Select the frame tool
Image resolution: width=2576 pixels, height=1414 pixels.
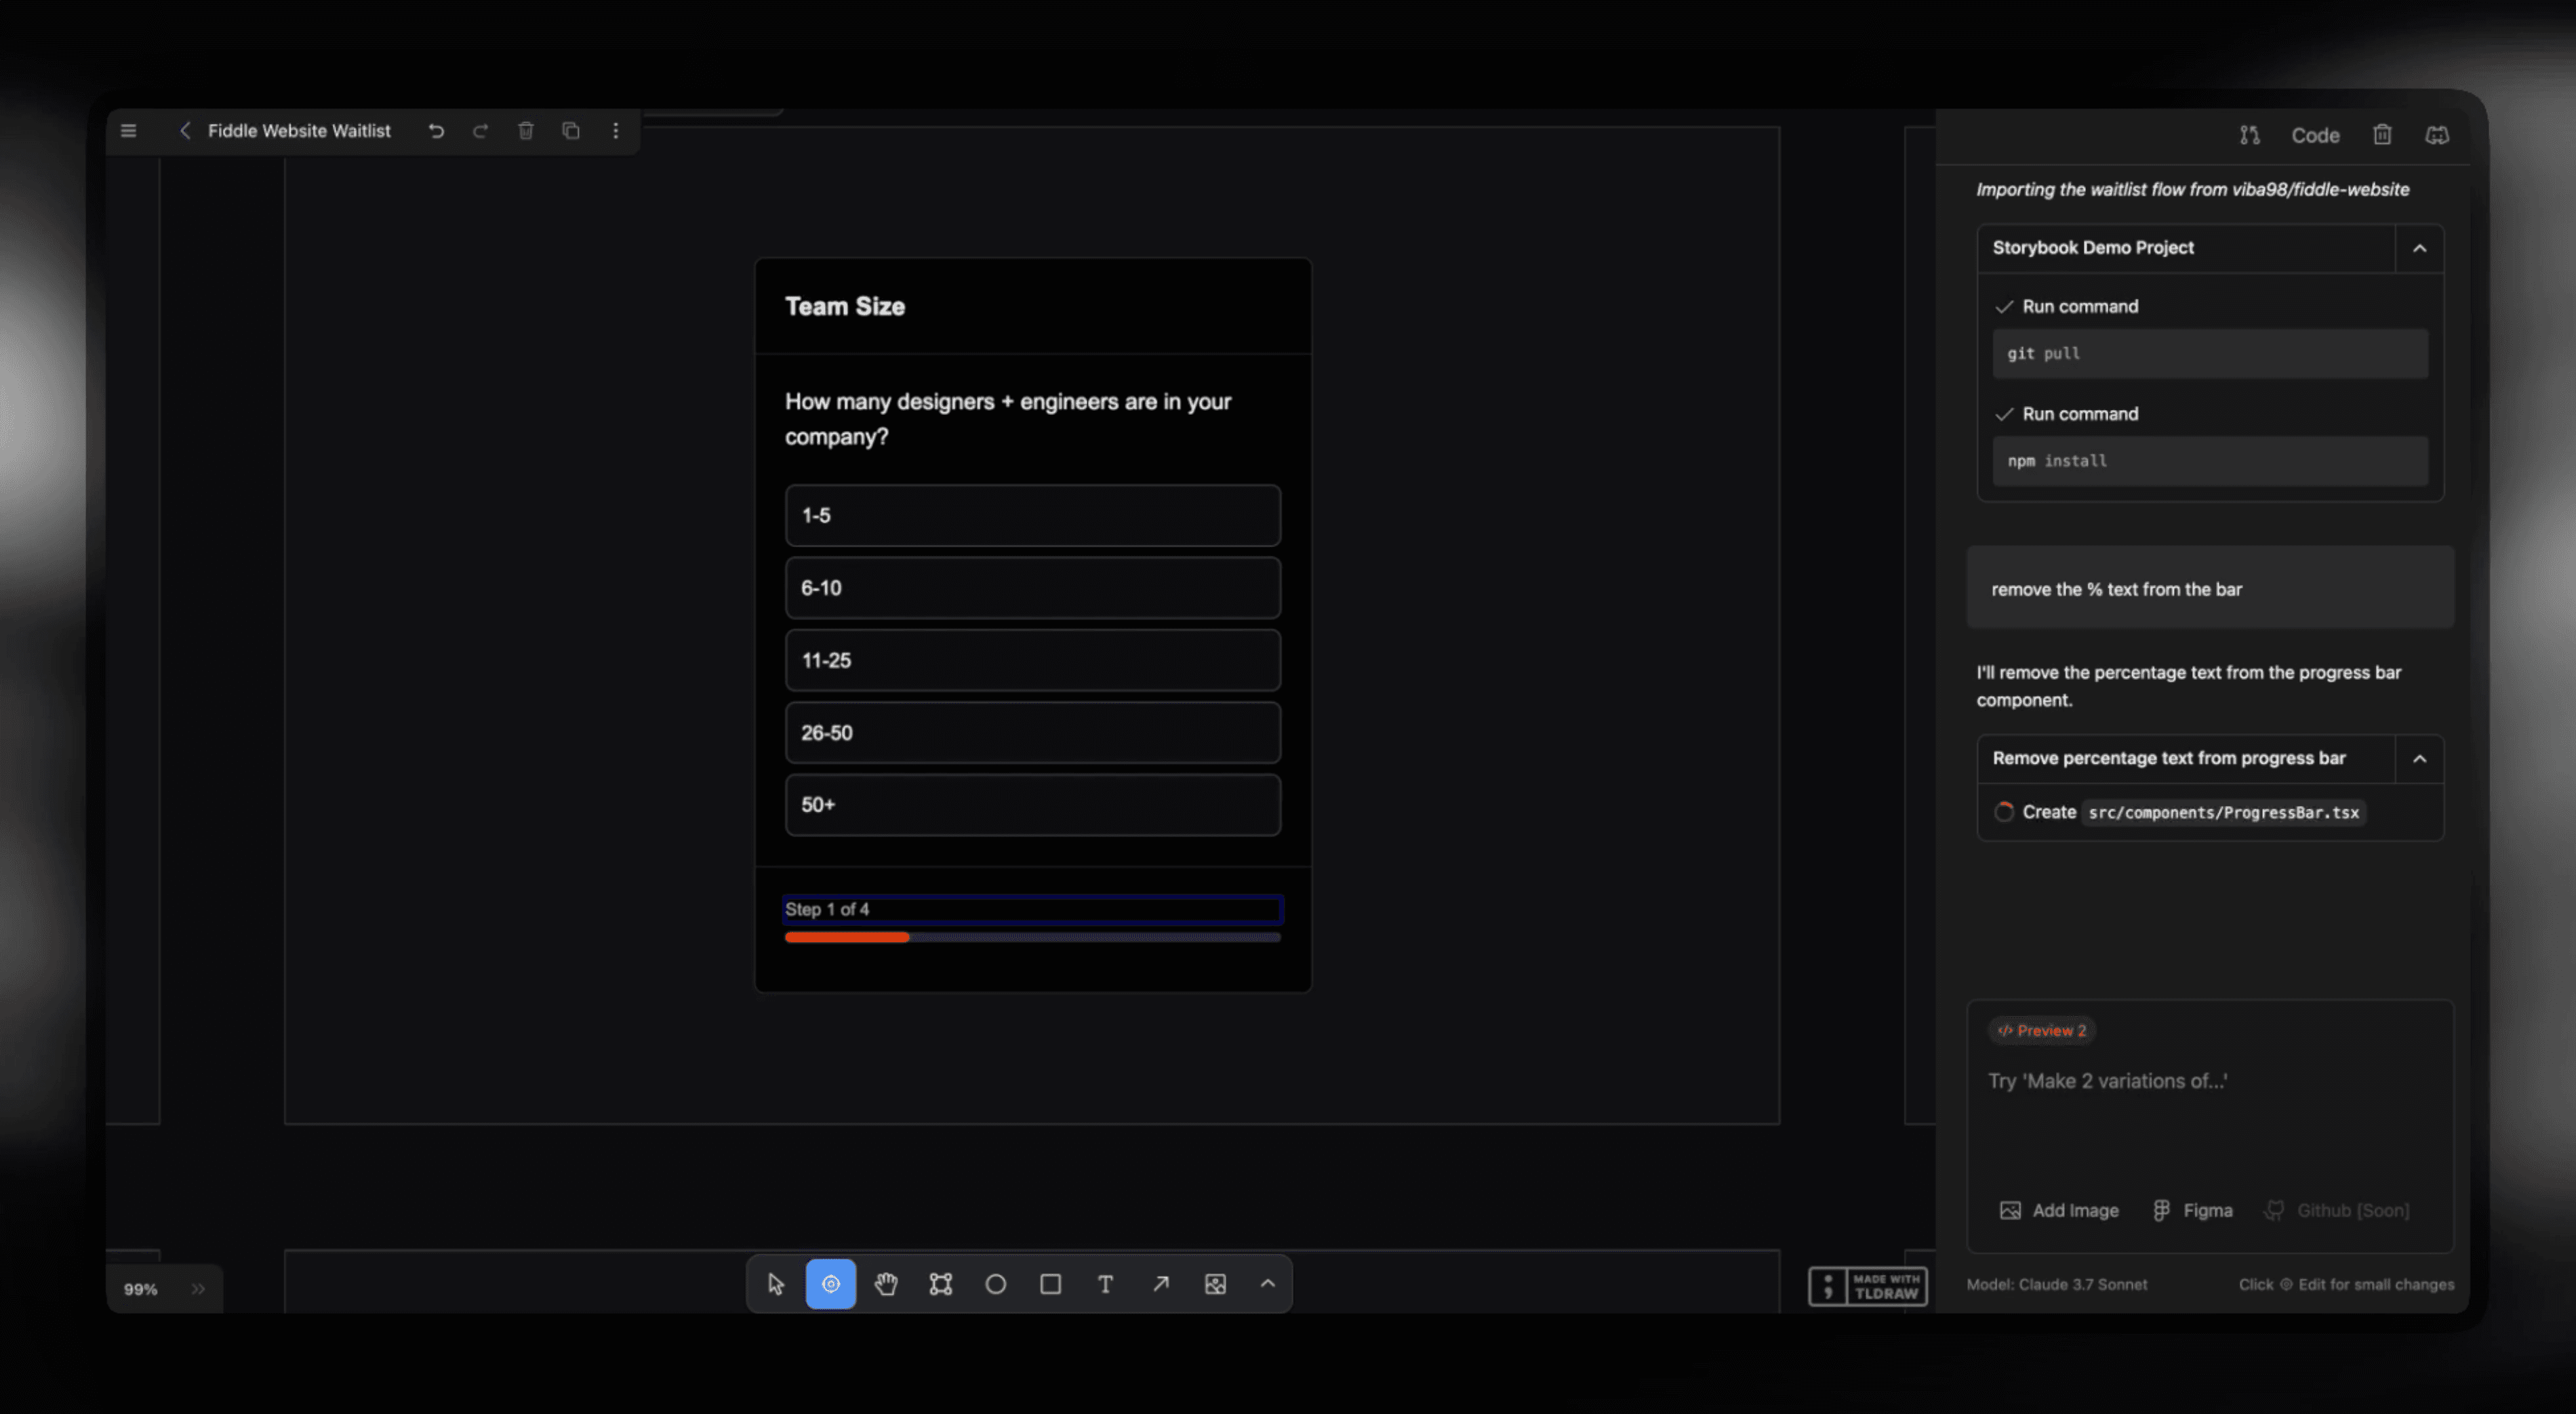click(941, 1284)
